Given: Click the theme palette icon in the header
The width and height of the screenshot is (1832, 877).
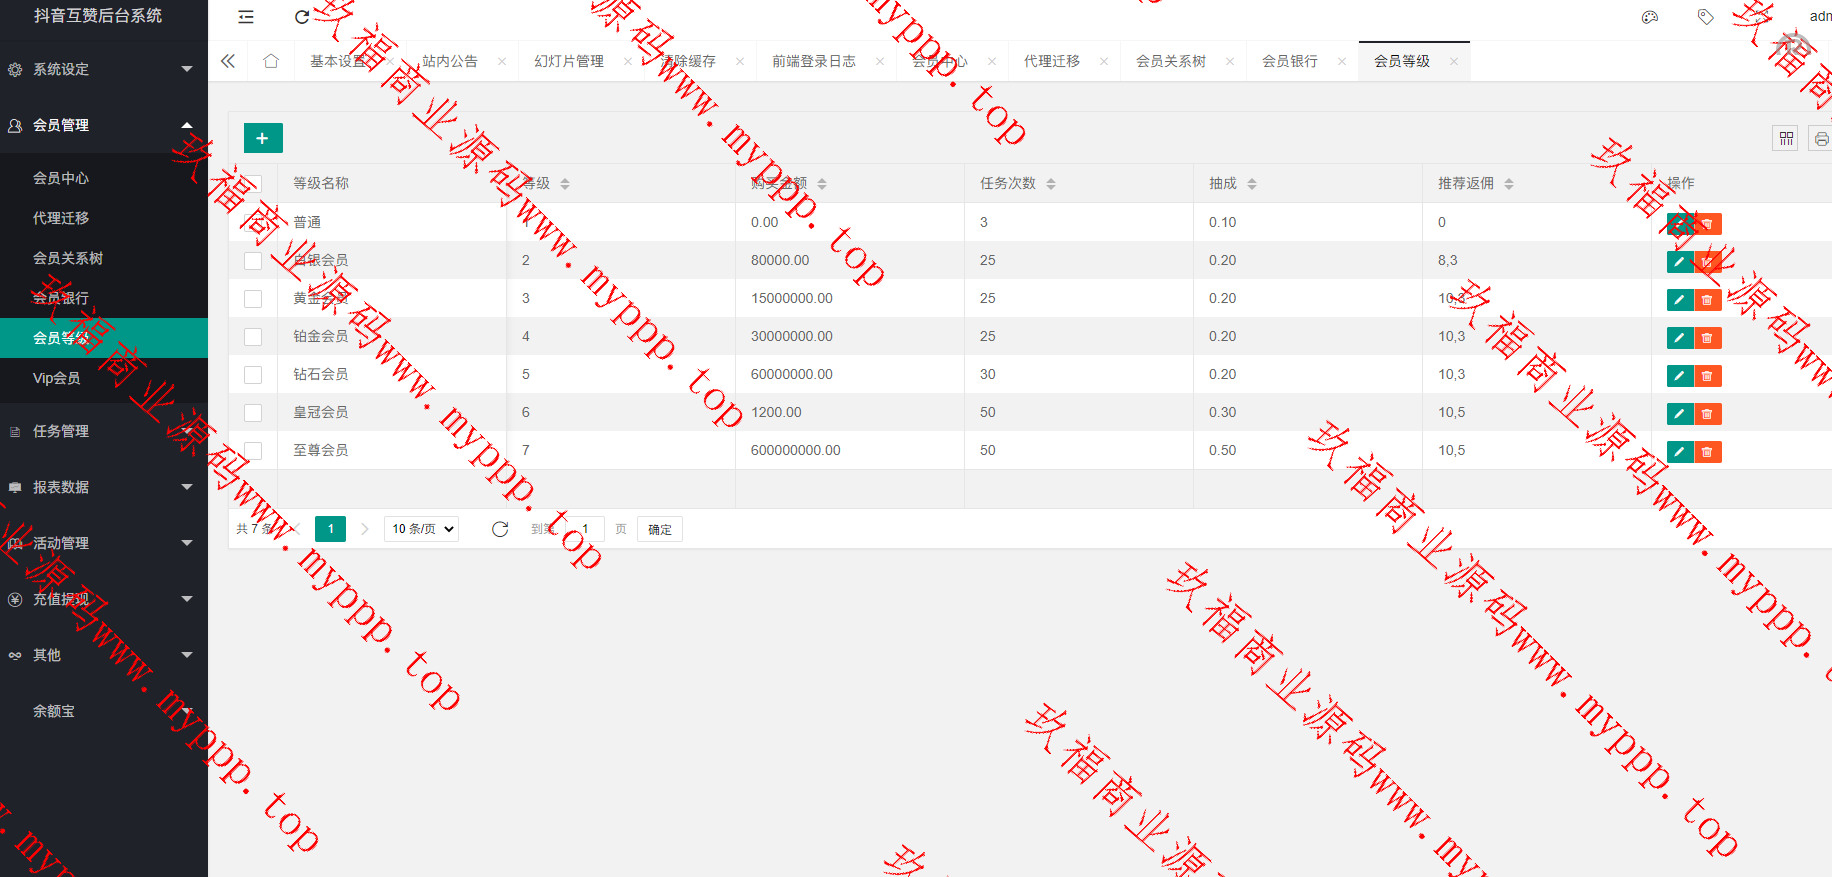Looking at the screenshot, I should click(1650, 17).
